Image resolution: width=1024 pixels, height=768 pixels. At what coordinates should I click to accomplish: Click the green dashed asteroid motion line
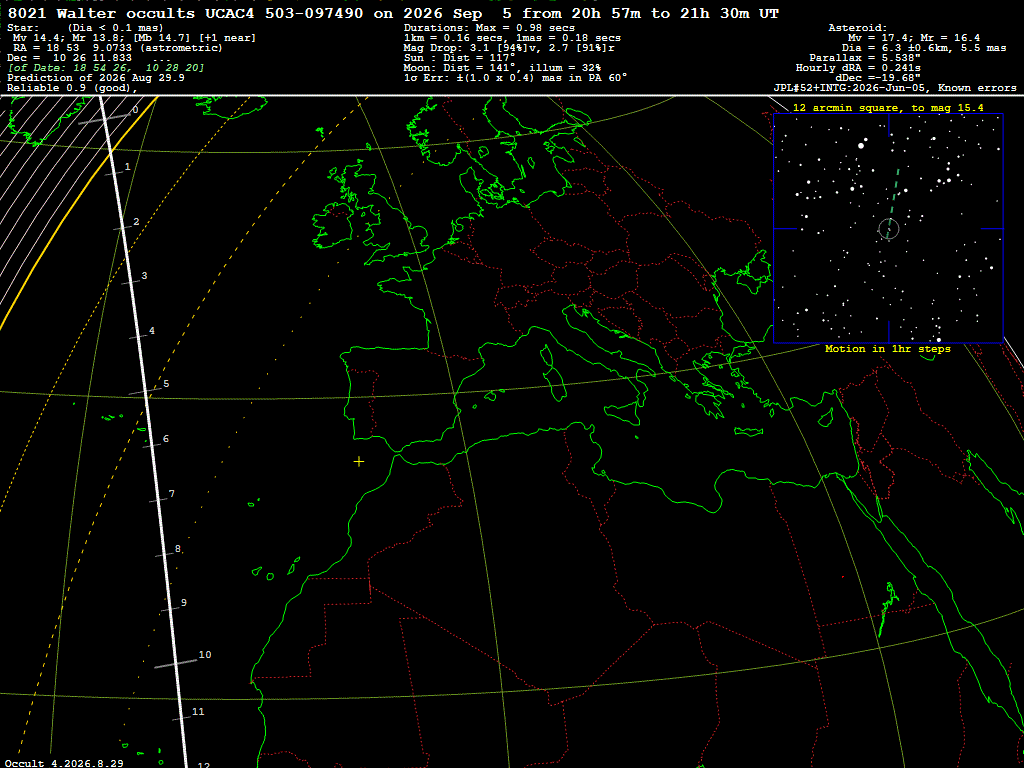tap(893, 199)
